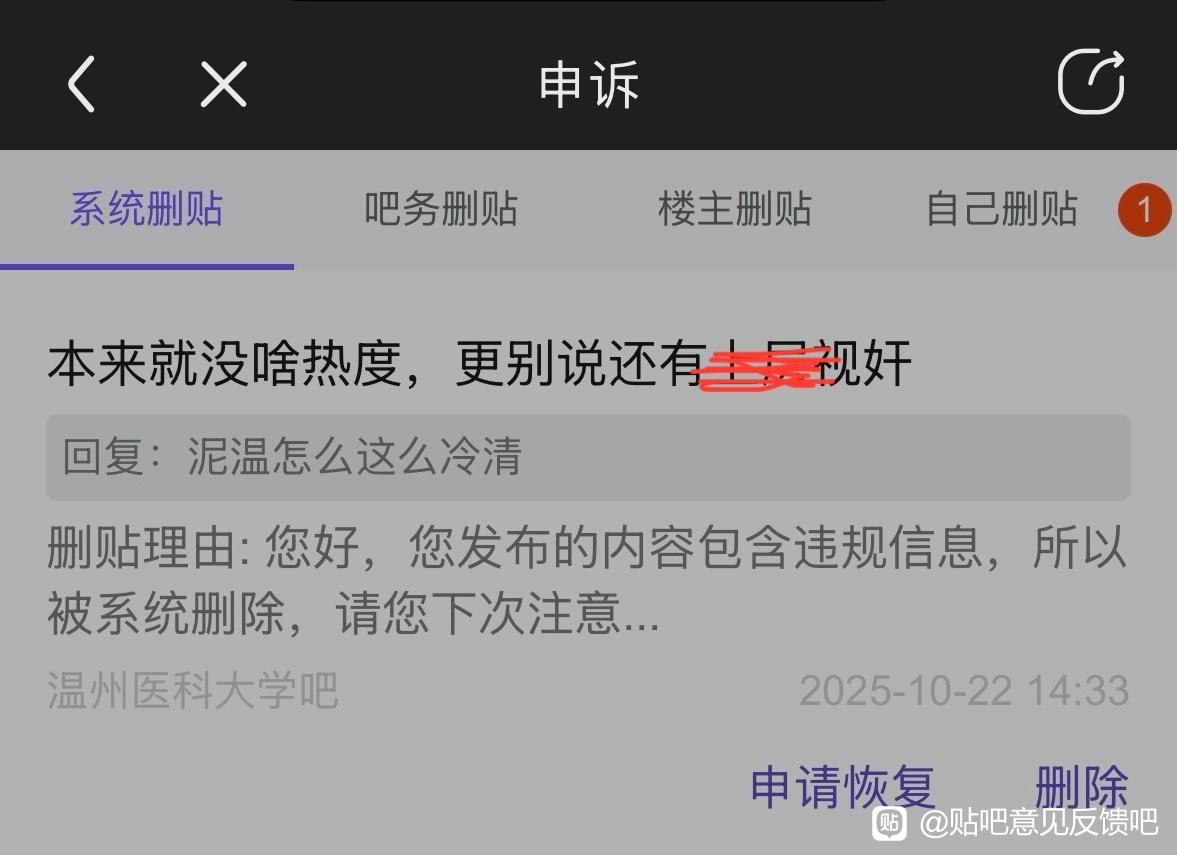Screen dimensions: 1177x855
Task: Tap the red notification badge showing 1
Action: (x=1144, y=209)
